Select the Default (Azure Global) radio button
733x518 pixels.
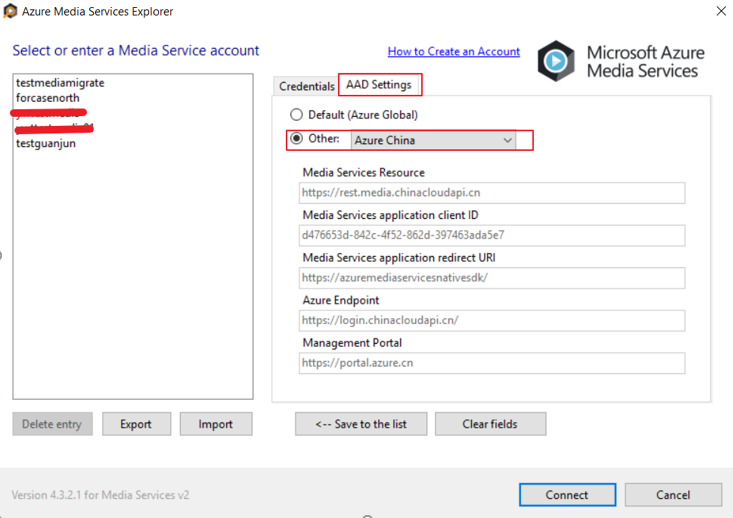point(296,115)
